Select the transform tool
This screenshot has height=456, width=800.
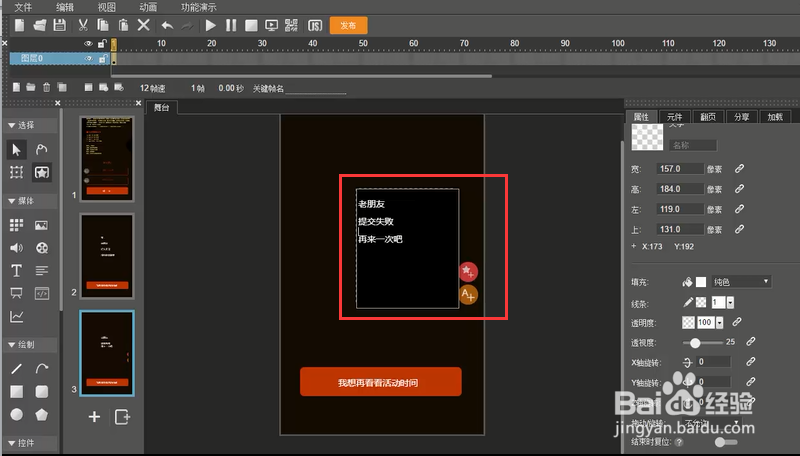tap(16, 172)
